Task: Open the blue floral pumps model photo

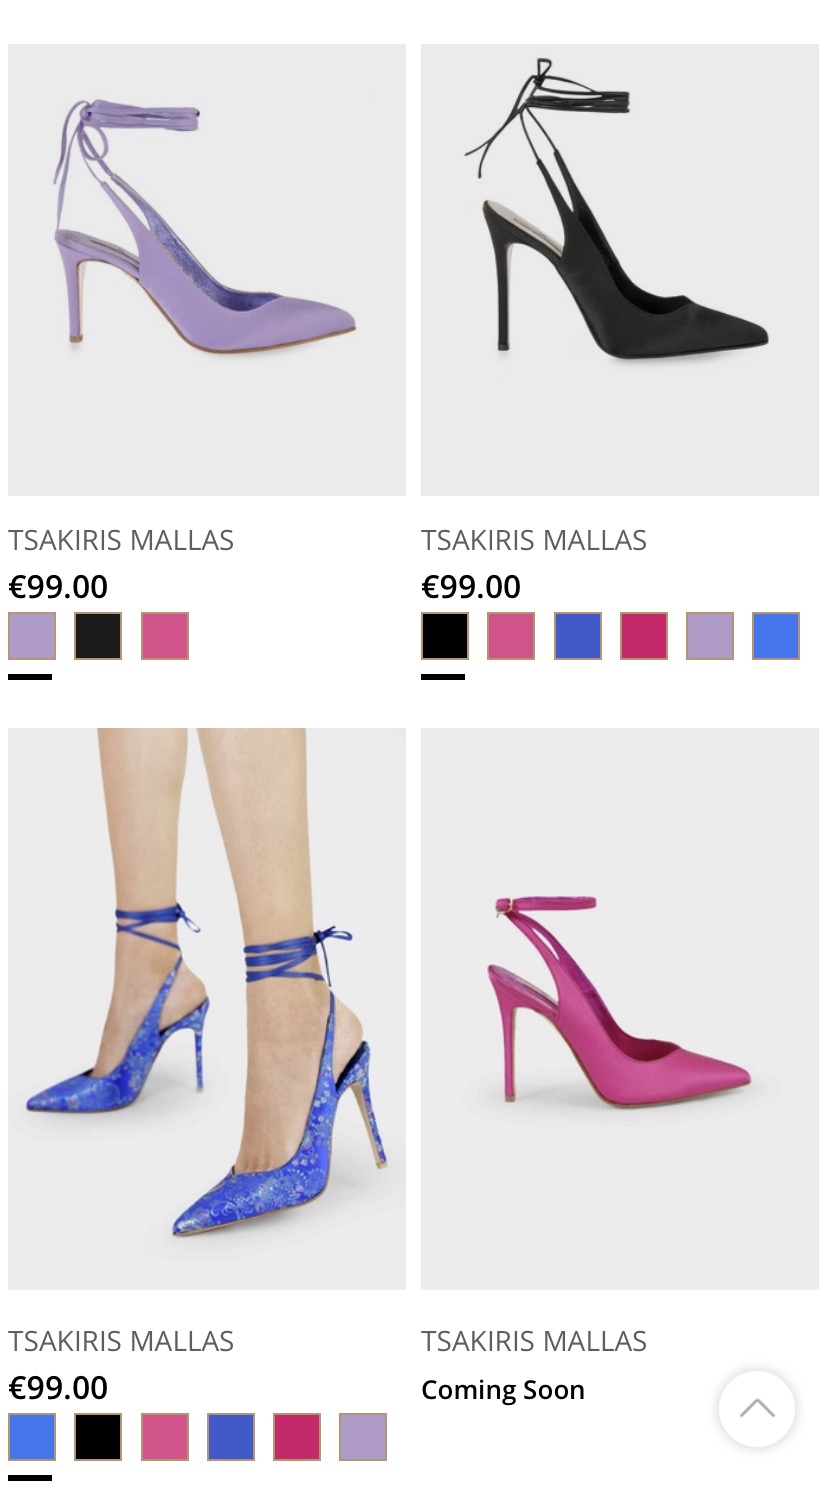Action: pyautogui.click(x=207, y=1009)
